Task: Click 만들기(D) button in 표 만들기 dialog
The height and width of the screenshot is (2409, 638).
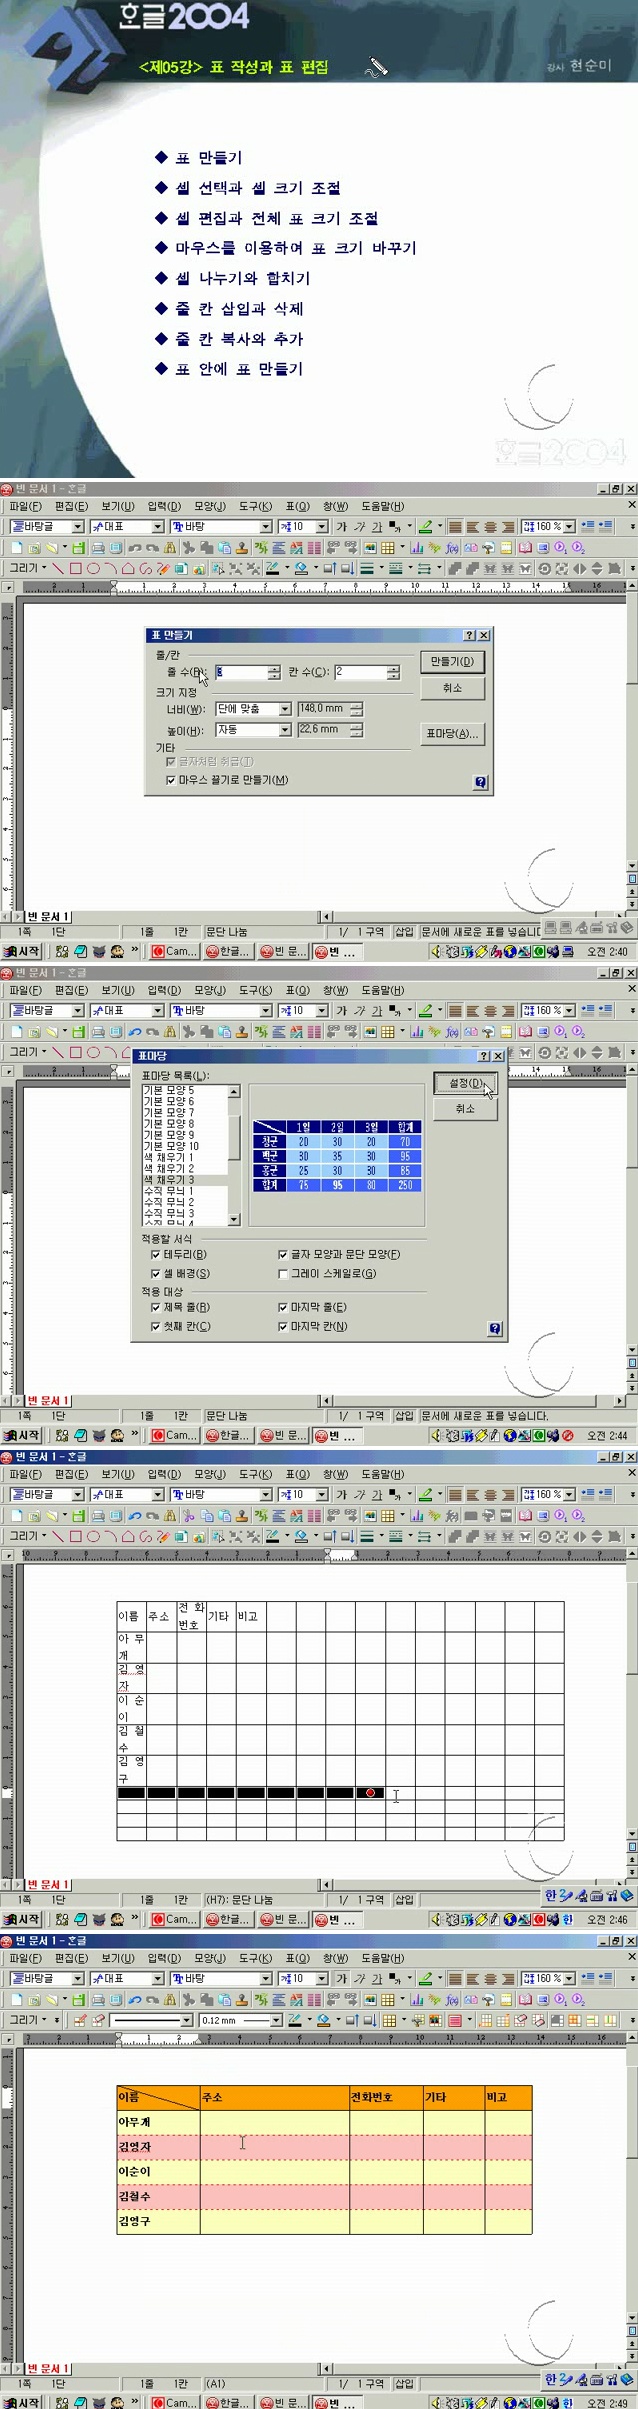Action: click(x=453, y=662)
